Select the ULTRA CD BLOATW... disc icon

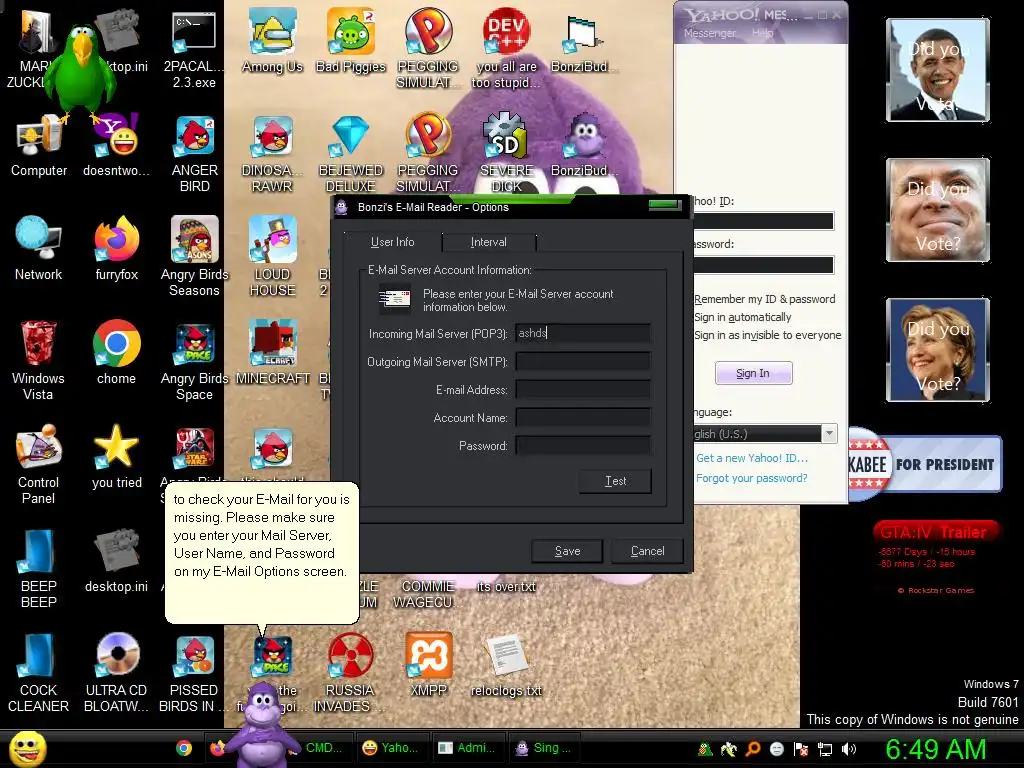point(117,673)
